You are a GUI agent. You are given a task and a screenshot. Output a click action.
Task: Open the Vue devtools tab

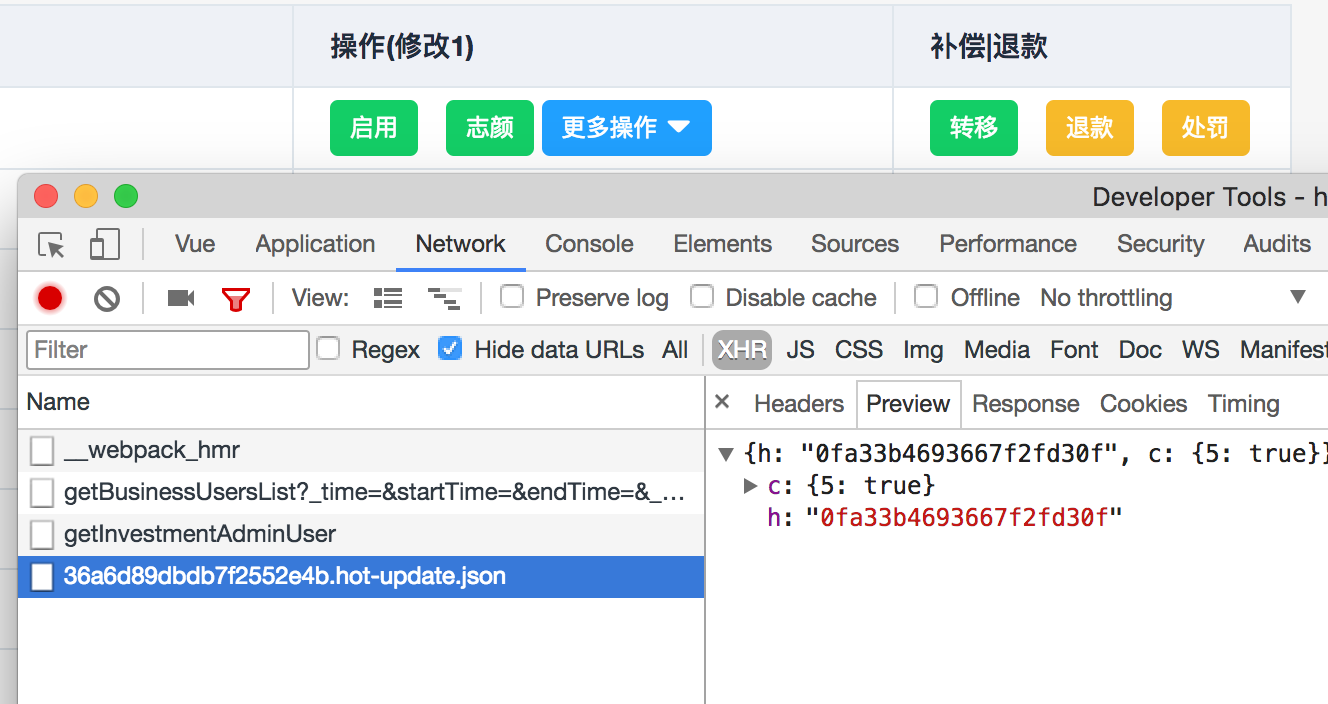[195, 244]
